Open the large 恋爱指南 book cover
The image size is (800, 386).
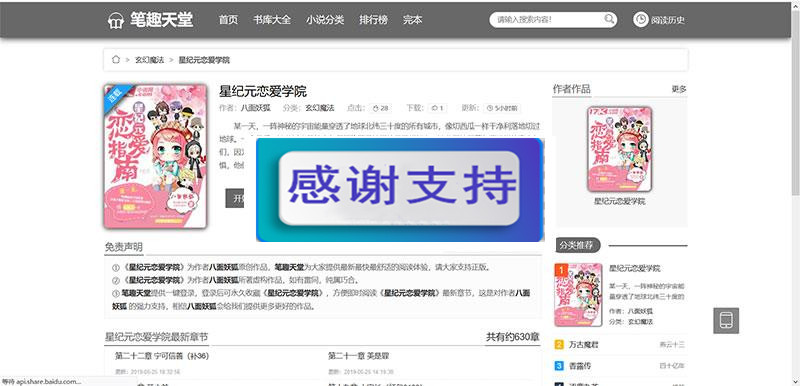(x=155, y=156)
